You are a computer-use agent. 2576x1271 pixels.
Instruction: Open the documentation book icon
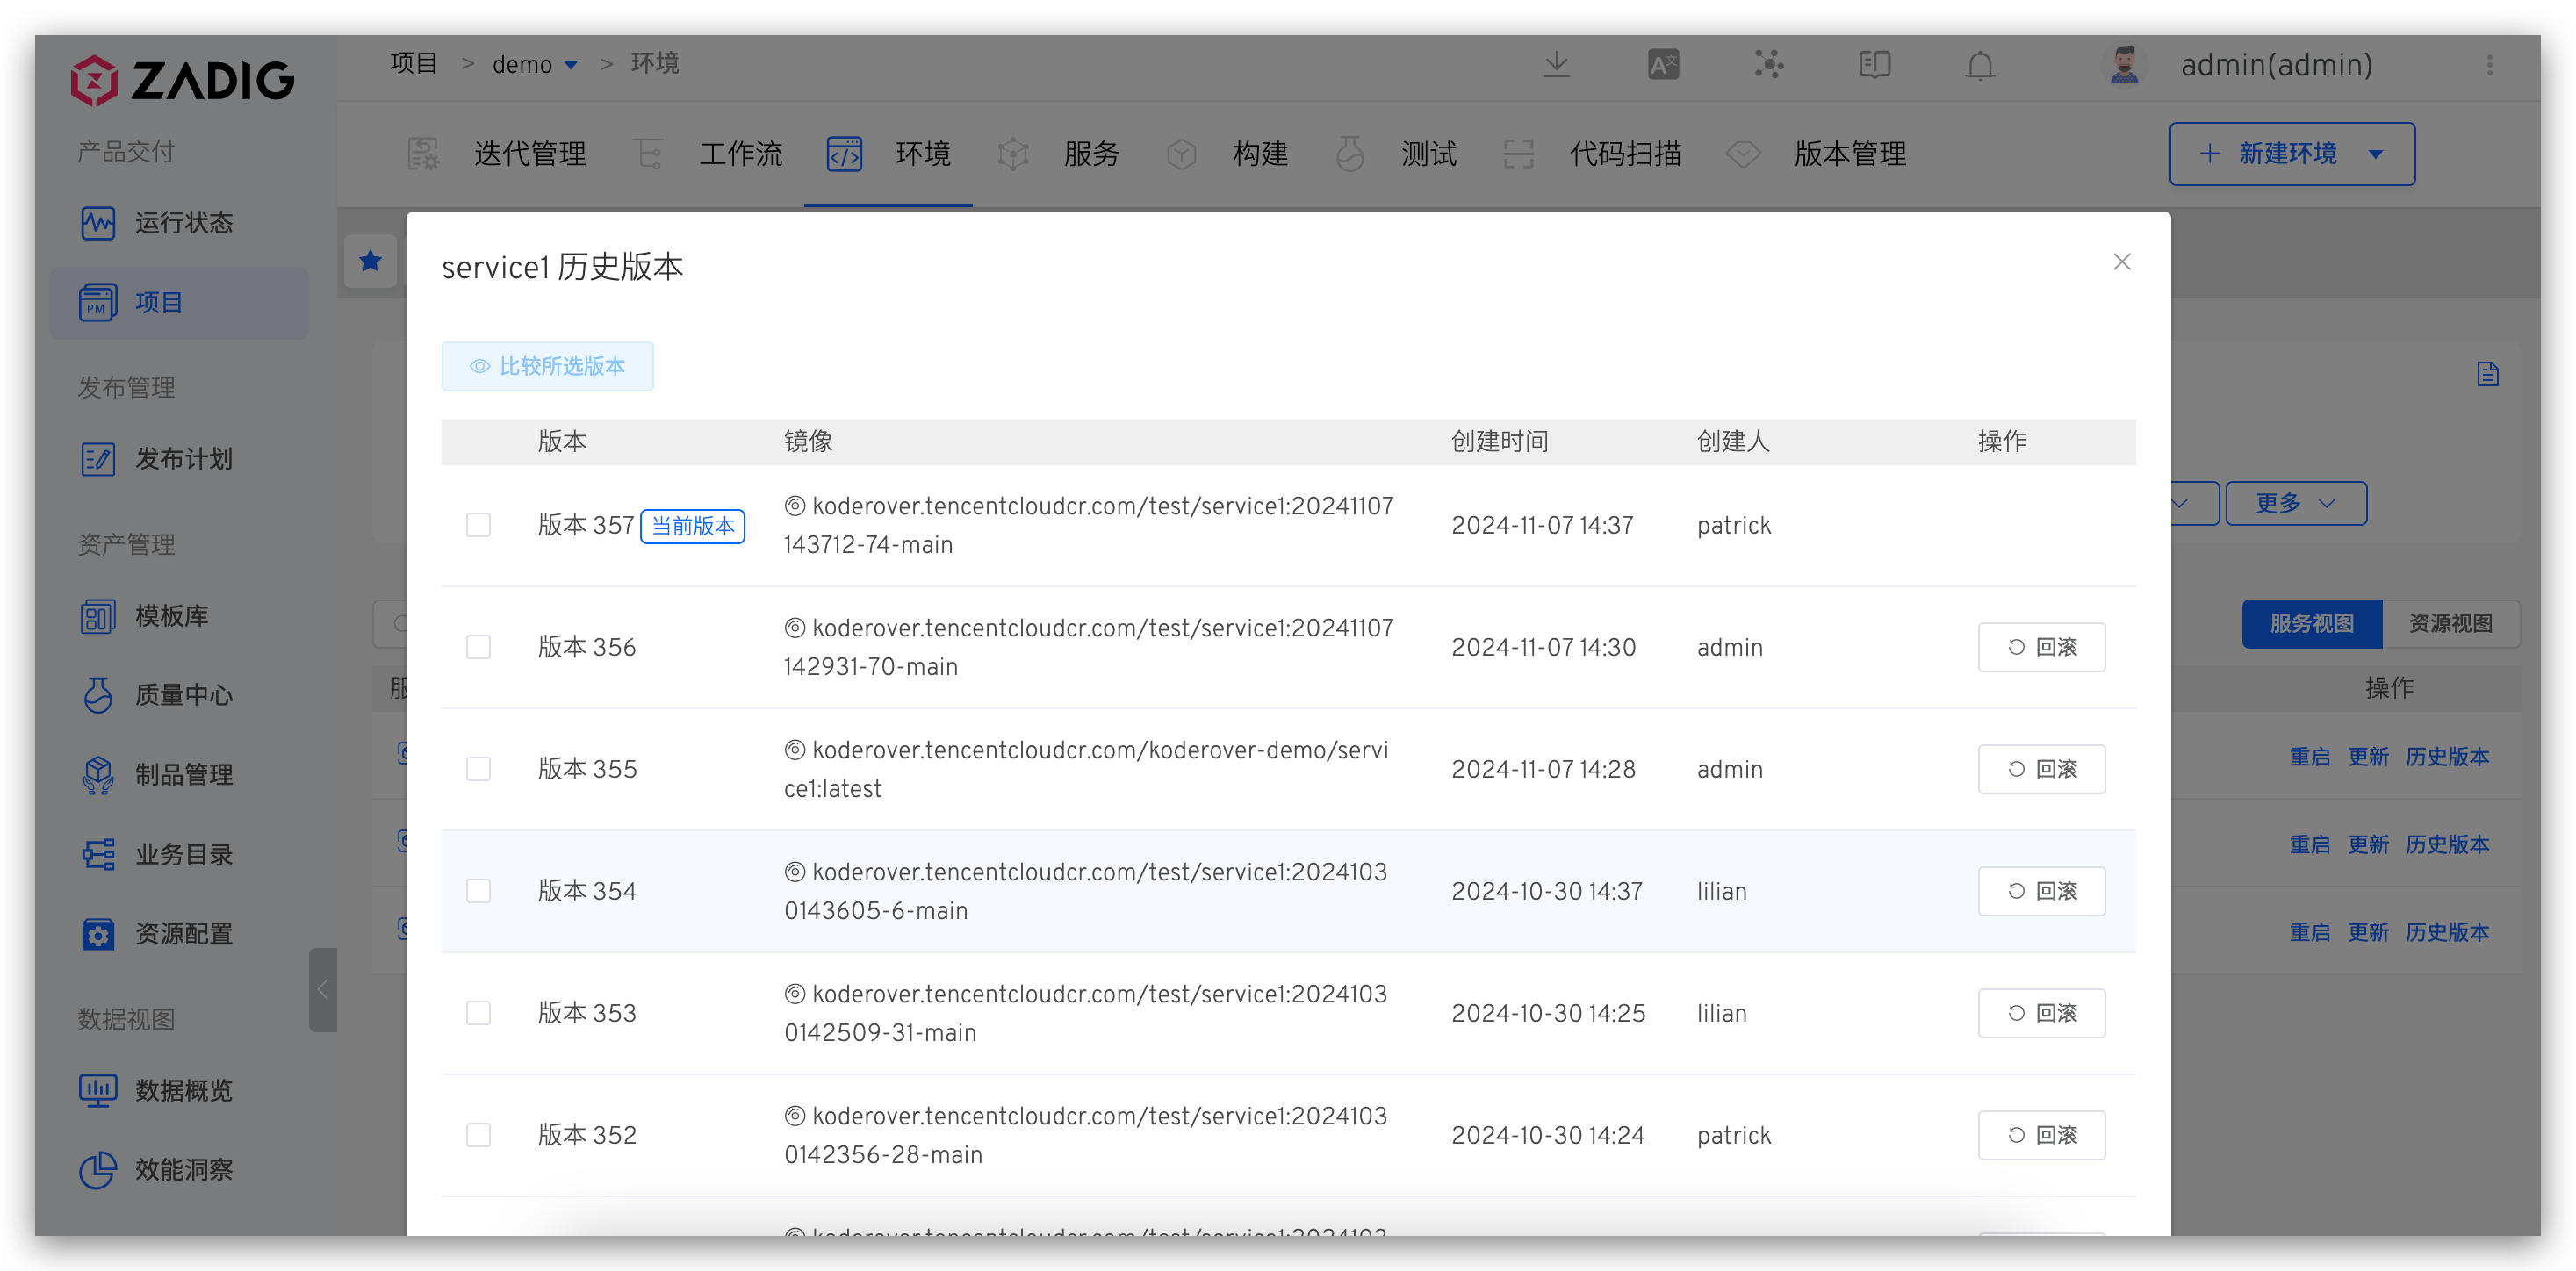1874,65
